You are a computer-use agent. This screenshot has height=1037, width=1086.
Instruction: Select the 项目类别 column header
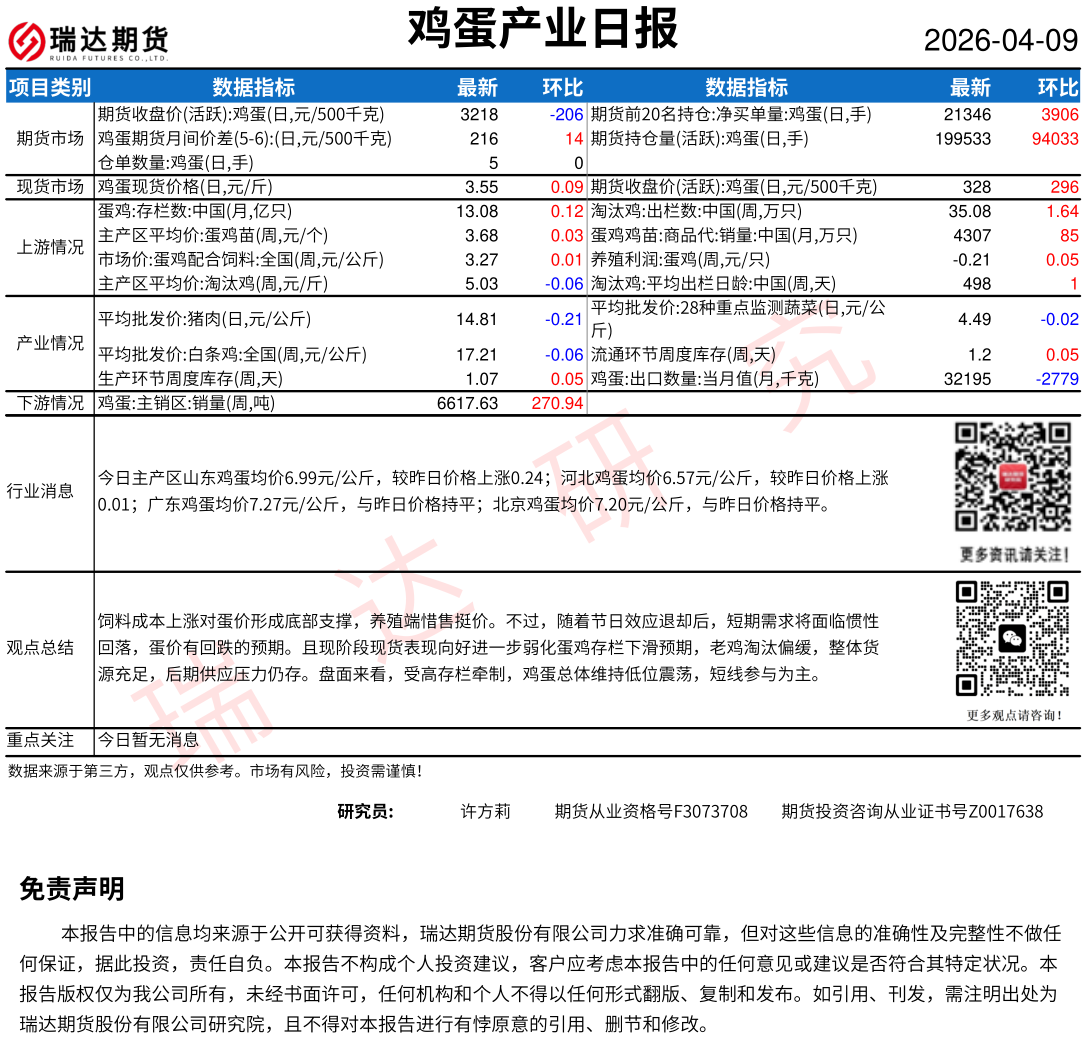50,87
